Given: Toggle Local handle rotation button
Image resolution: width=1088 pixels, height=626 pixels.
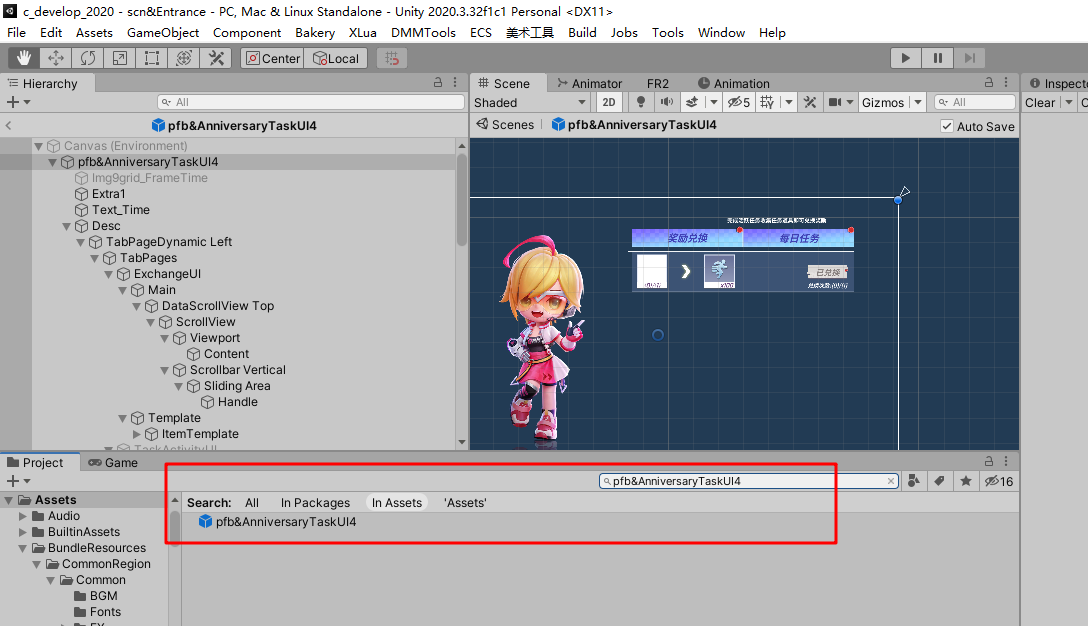Looking at the screenshot, I should tap(336, 58).
